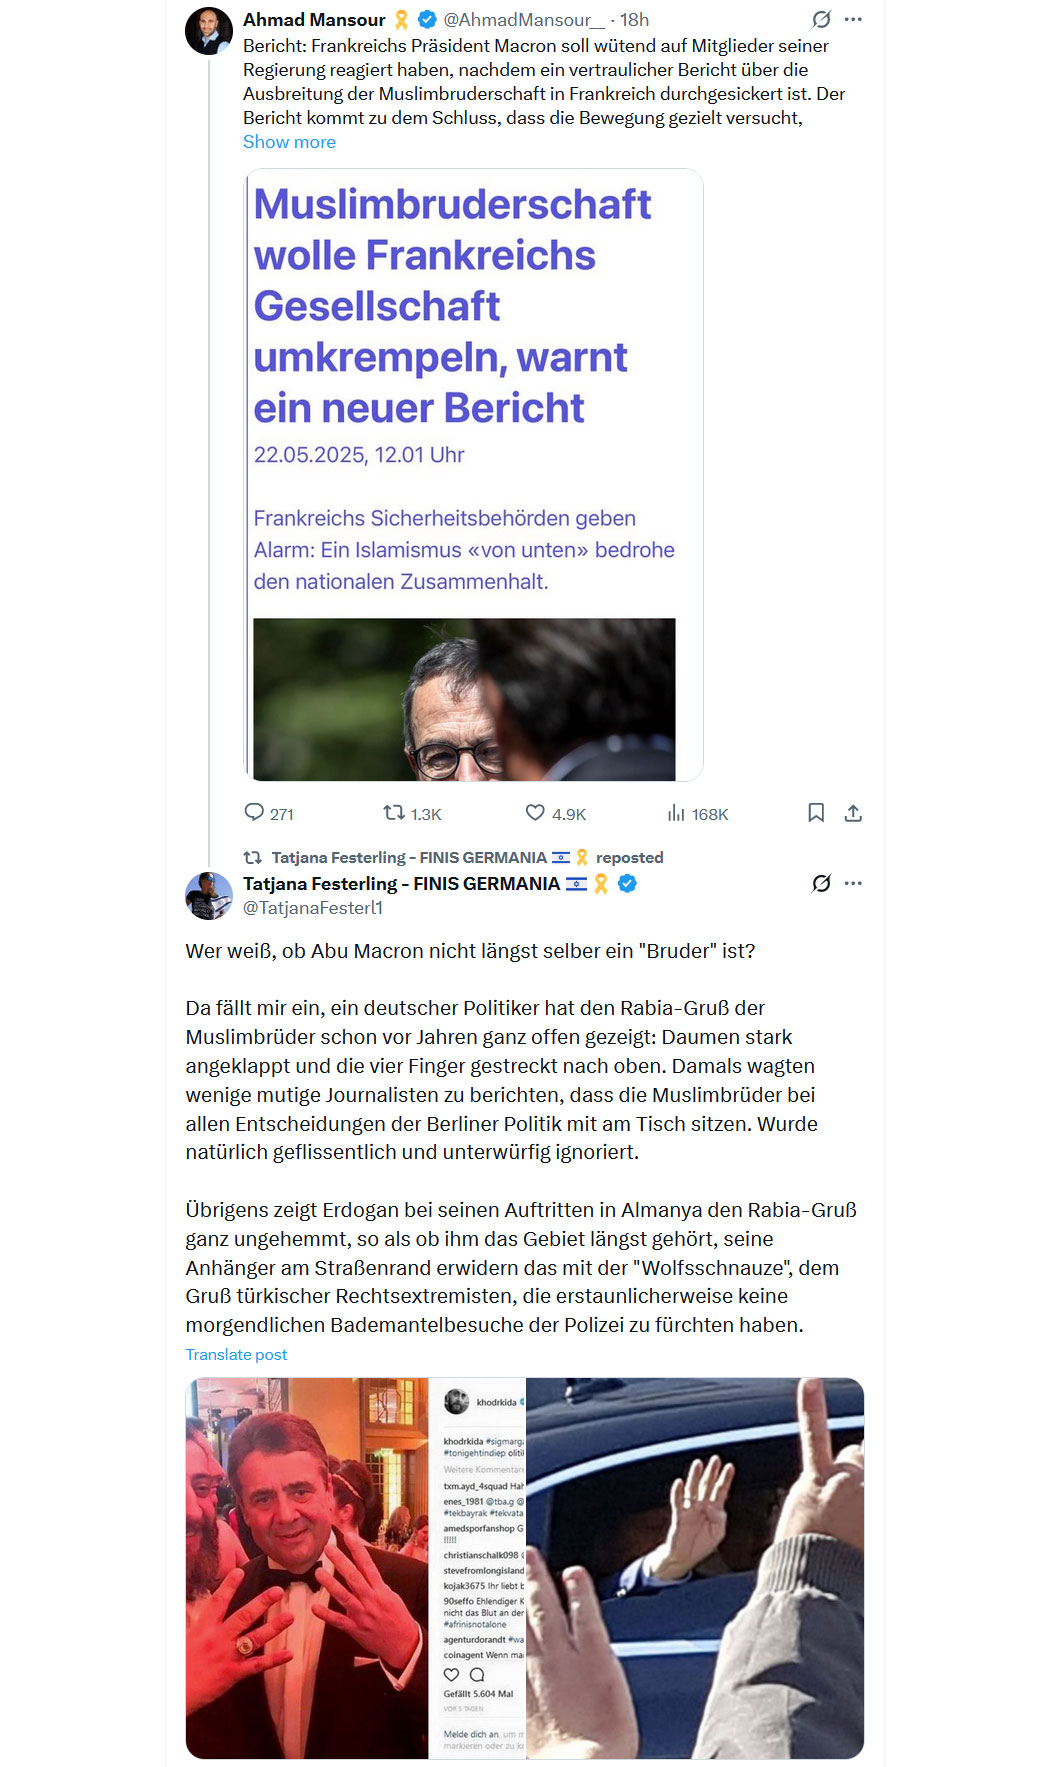Click Translate post link
This screenshot has height=1767, width=1050.
coord(236,1354)
